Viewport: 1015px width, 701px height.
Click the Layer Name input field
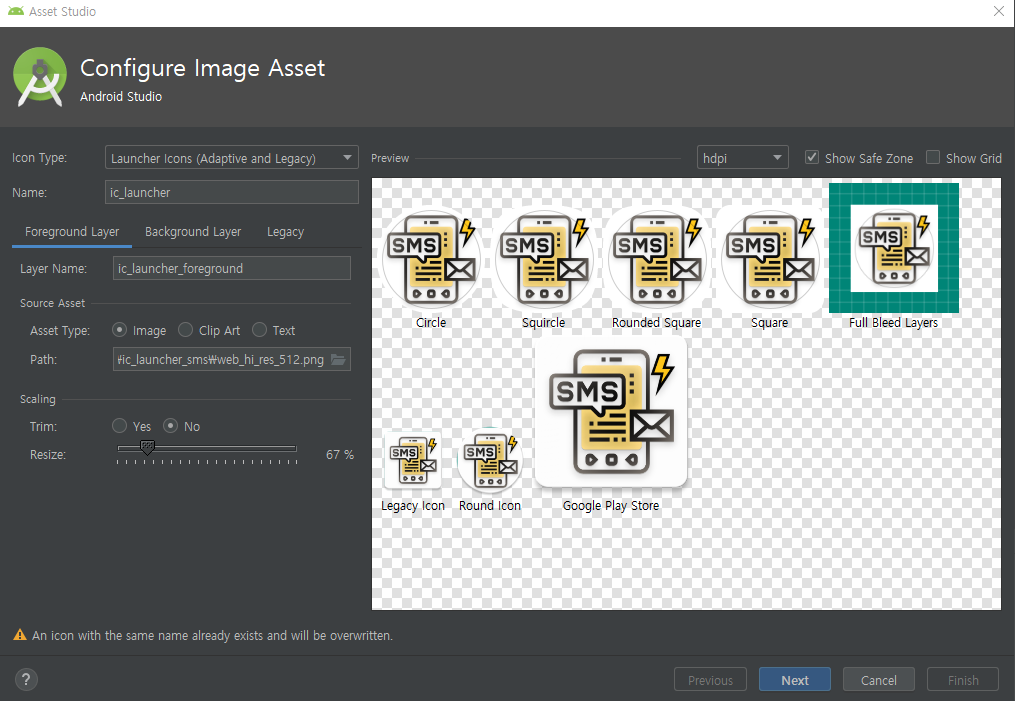(x=232, y=268)
